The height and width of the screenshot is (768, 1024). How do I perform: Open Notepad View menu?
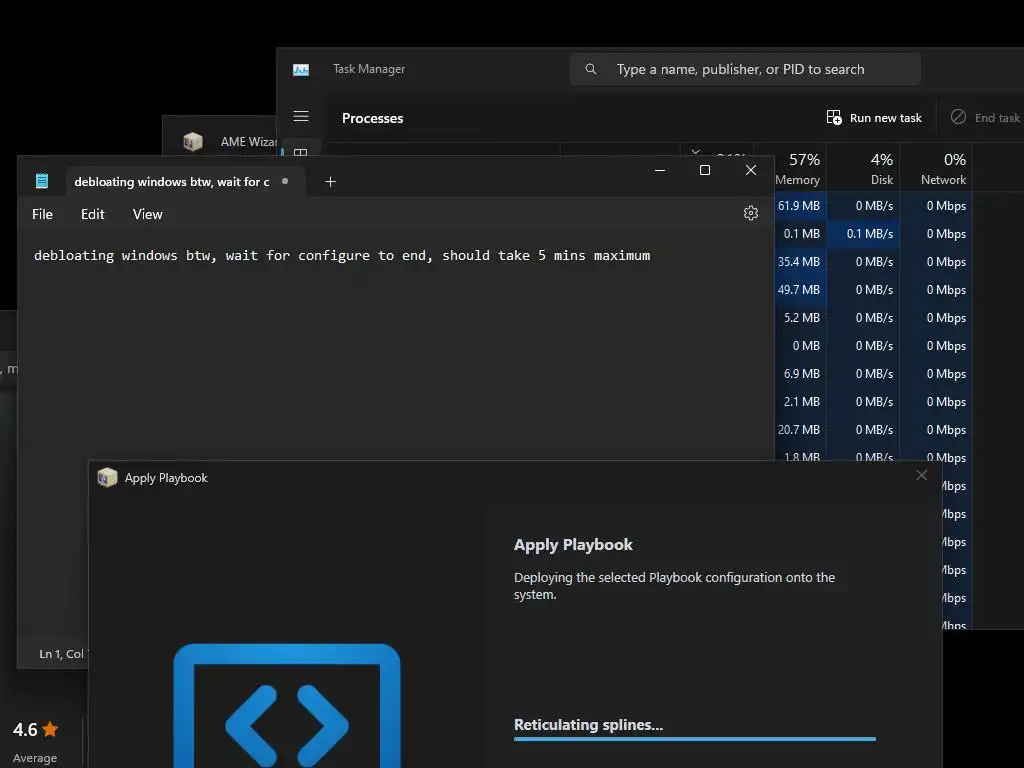tap(148, 214)
